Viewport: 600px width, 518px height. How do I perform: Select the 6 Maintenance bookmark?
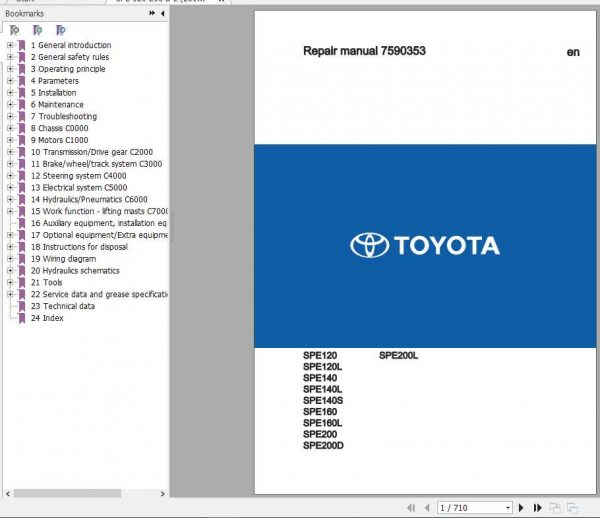point(57,104)
